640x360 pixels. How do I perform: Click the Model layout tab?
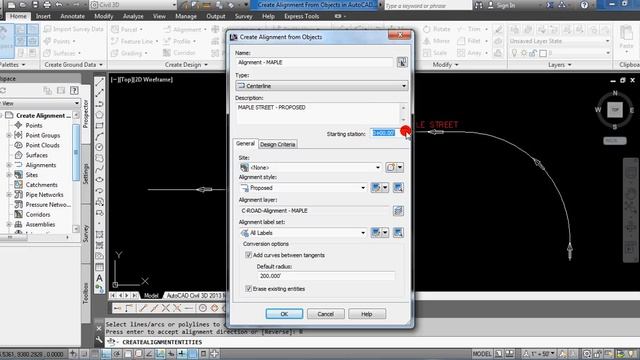pyautogui.click(x=151, y=296)
